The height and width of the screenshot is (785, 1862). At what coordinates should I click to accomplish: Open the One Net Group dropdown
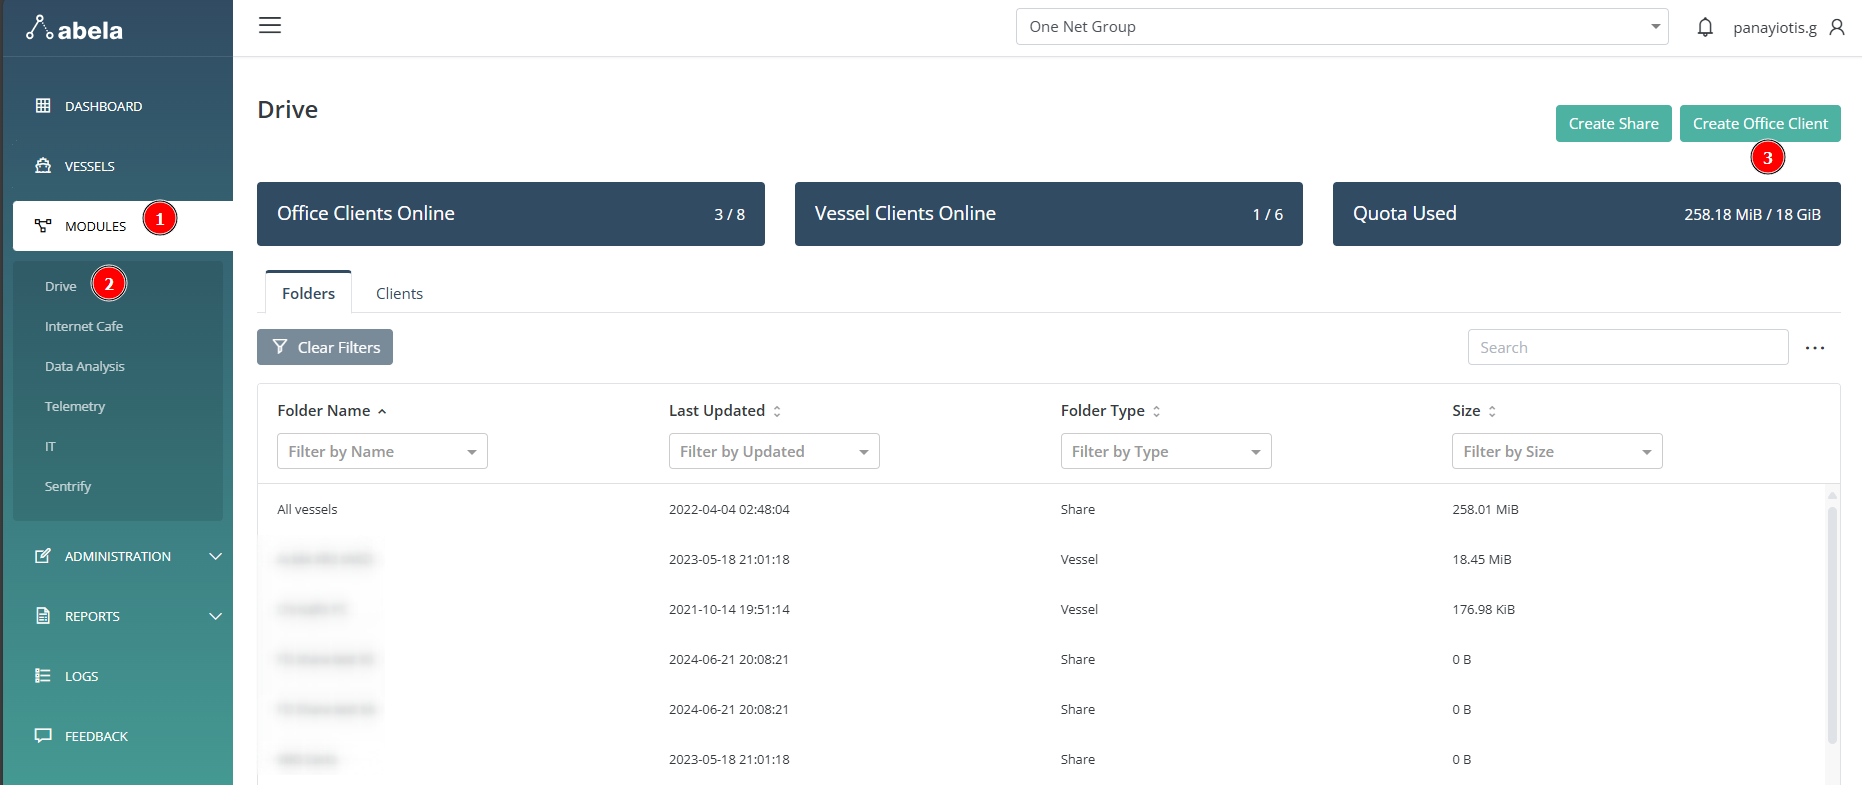[1342, 27]
